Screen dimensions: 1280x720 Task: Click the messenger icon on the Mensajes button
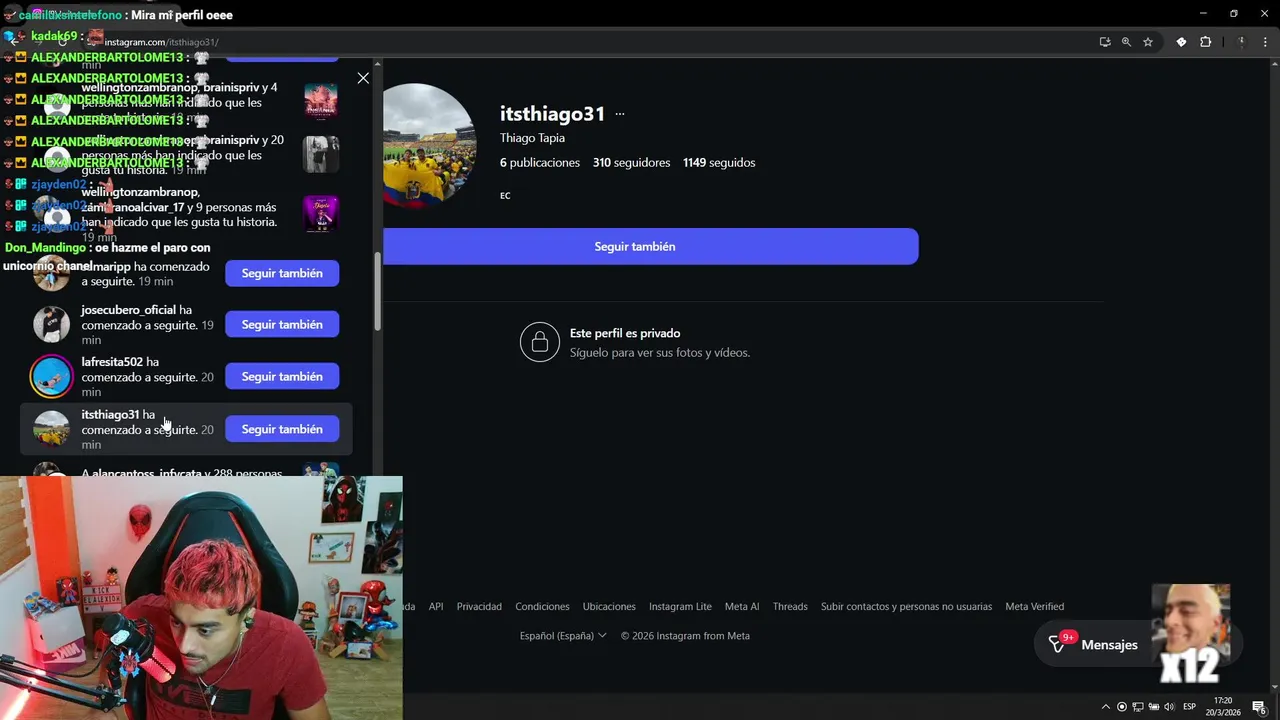tap(1058, 645)
